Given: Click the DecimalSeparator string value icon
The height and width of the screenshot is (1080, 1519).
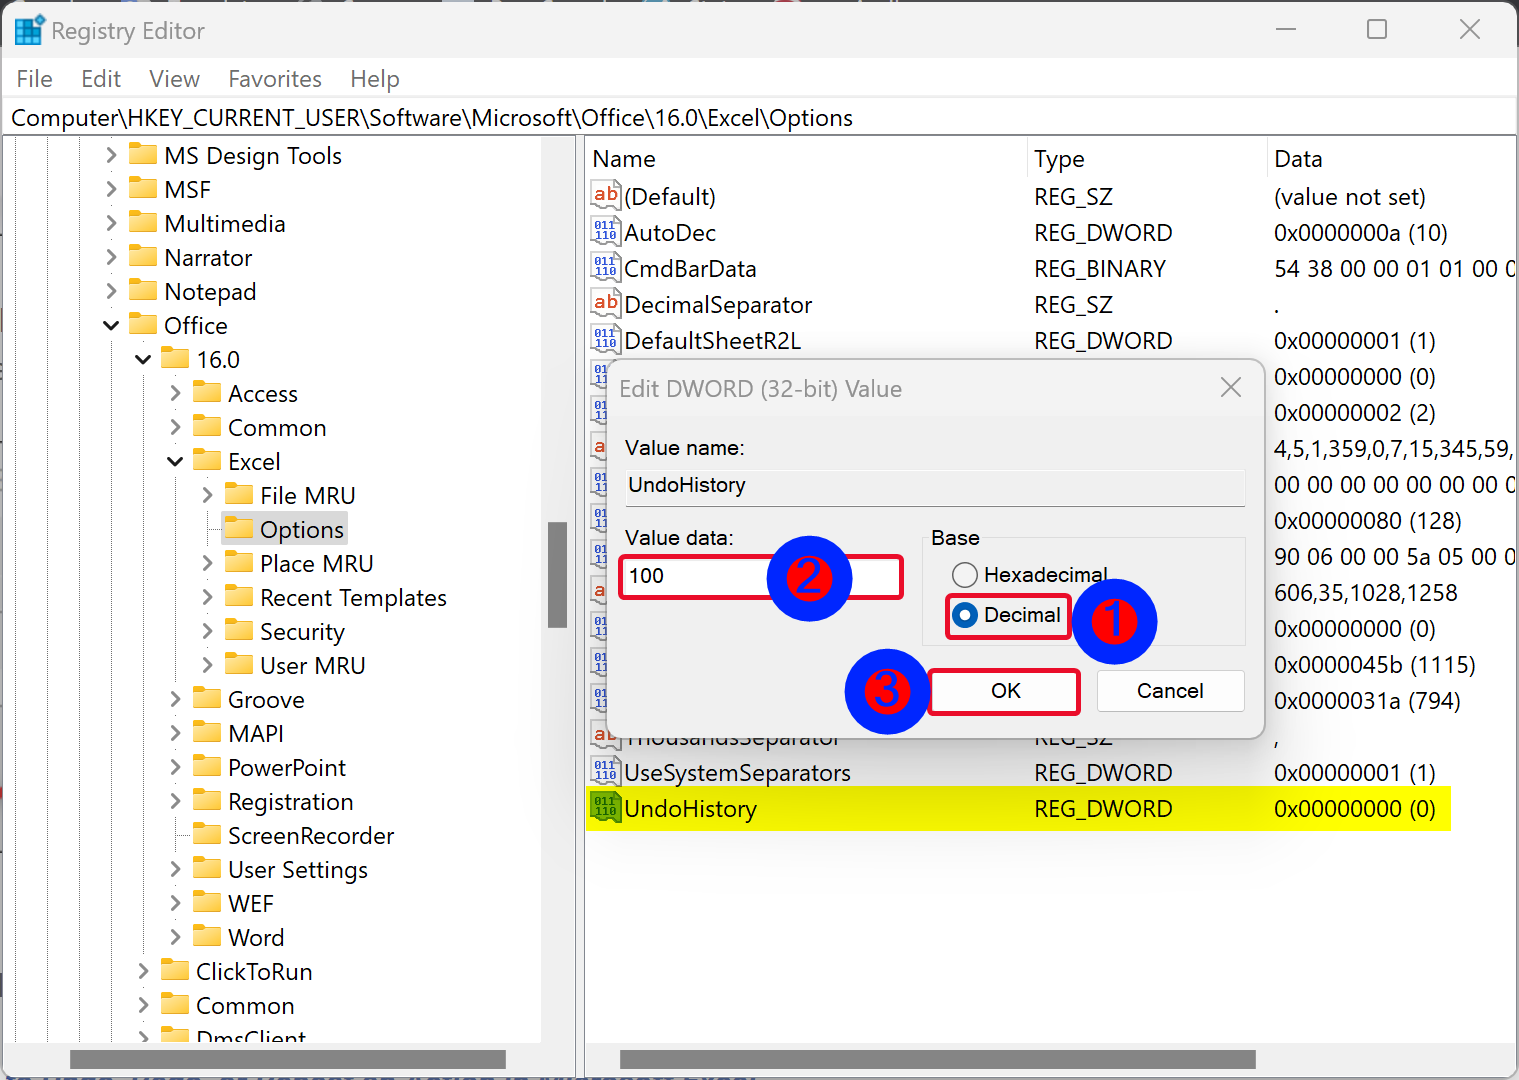Looking at the screenshot, I should tap(606, 303).
